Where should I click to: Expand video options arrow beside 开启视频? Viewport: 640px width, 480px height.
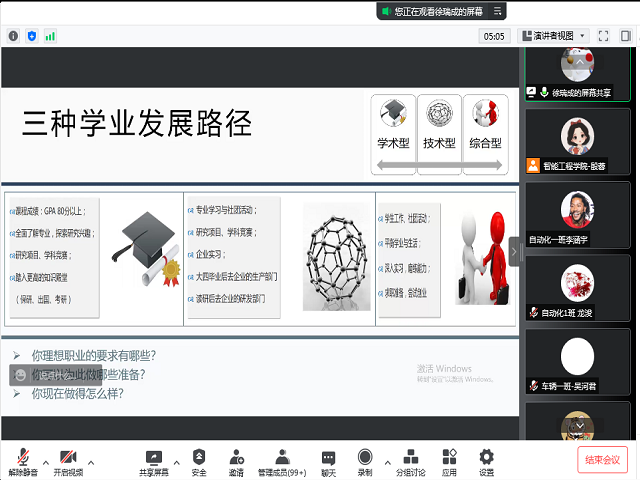point(91,463)
